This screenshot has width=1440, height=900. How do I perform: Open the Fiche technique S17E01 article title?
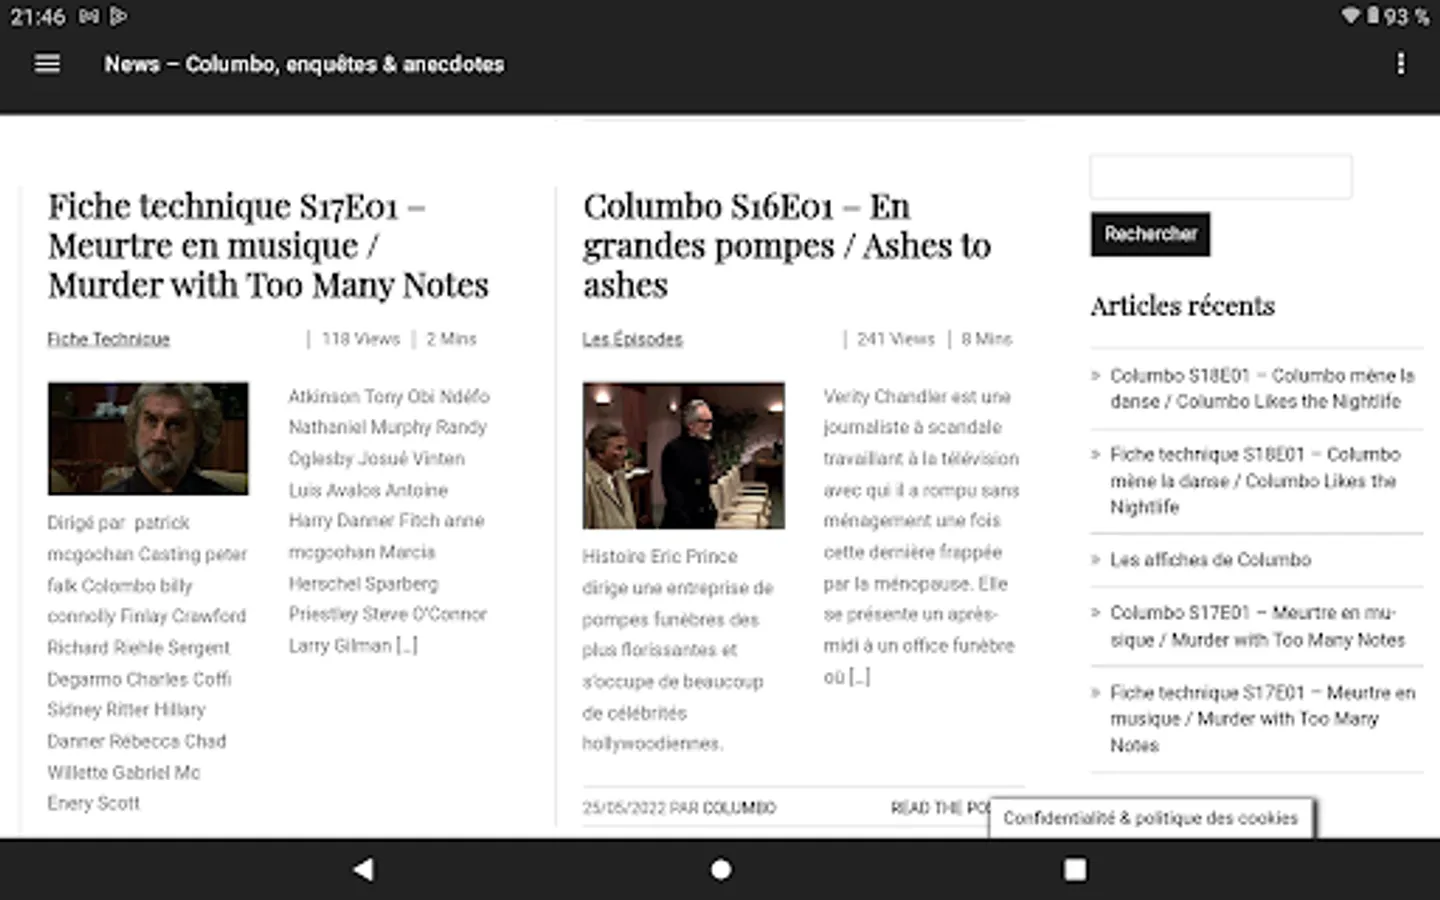point(268,245)
